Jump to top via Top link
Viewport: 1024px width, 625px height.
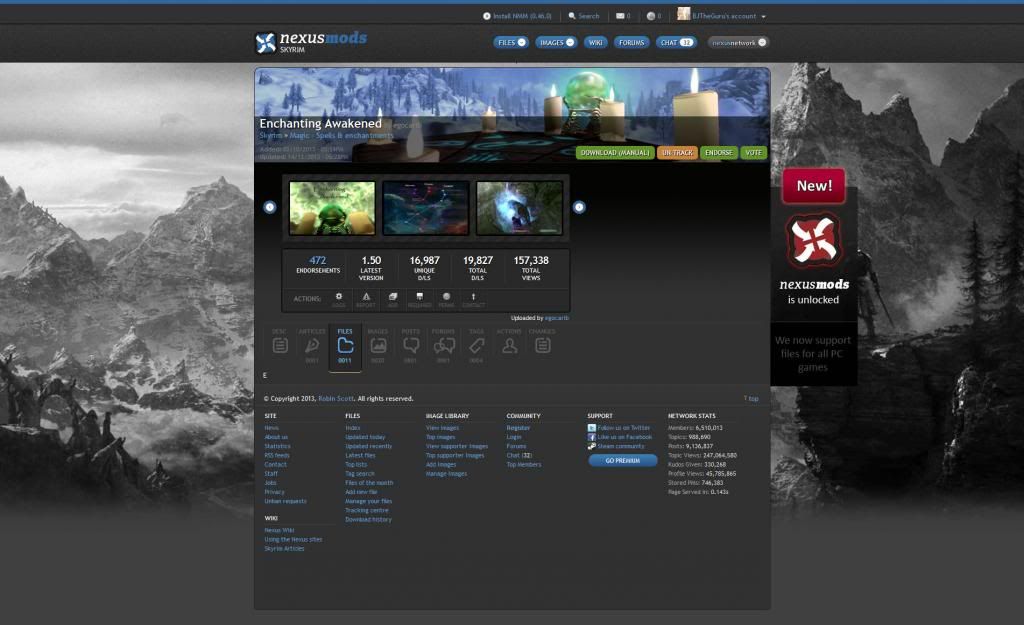751,398
